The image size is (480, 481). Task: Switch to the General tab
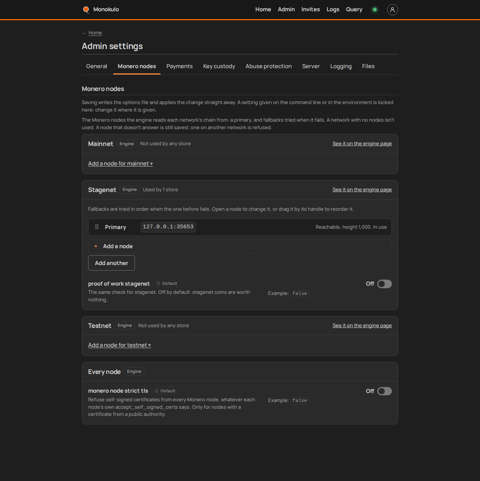pyautogui.click(x=97, y=66)
